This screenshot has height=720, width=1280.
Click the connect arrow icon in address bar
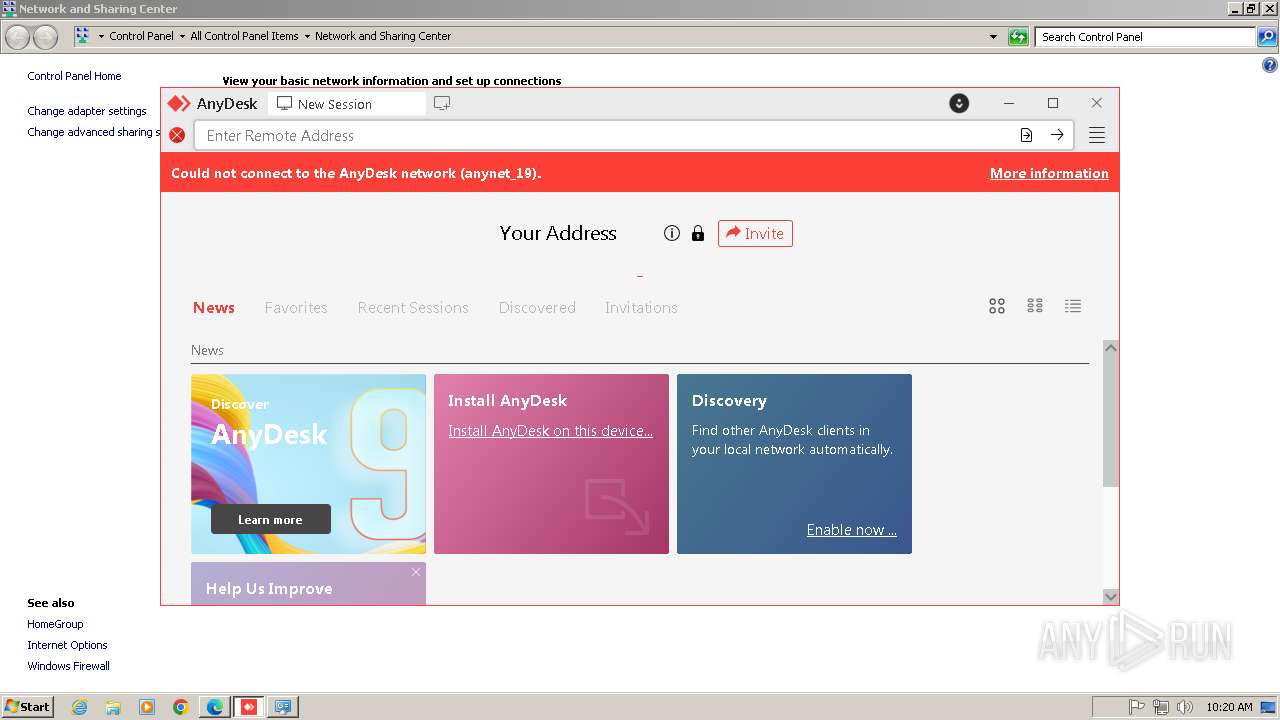point(1057,135)
